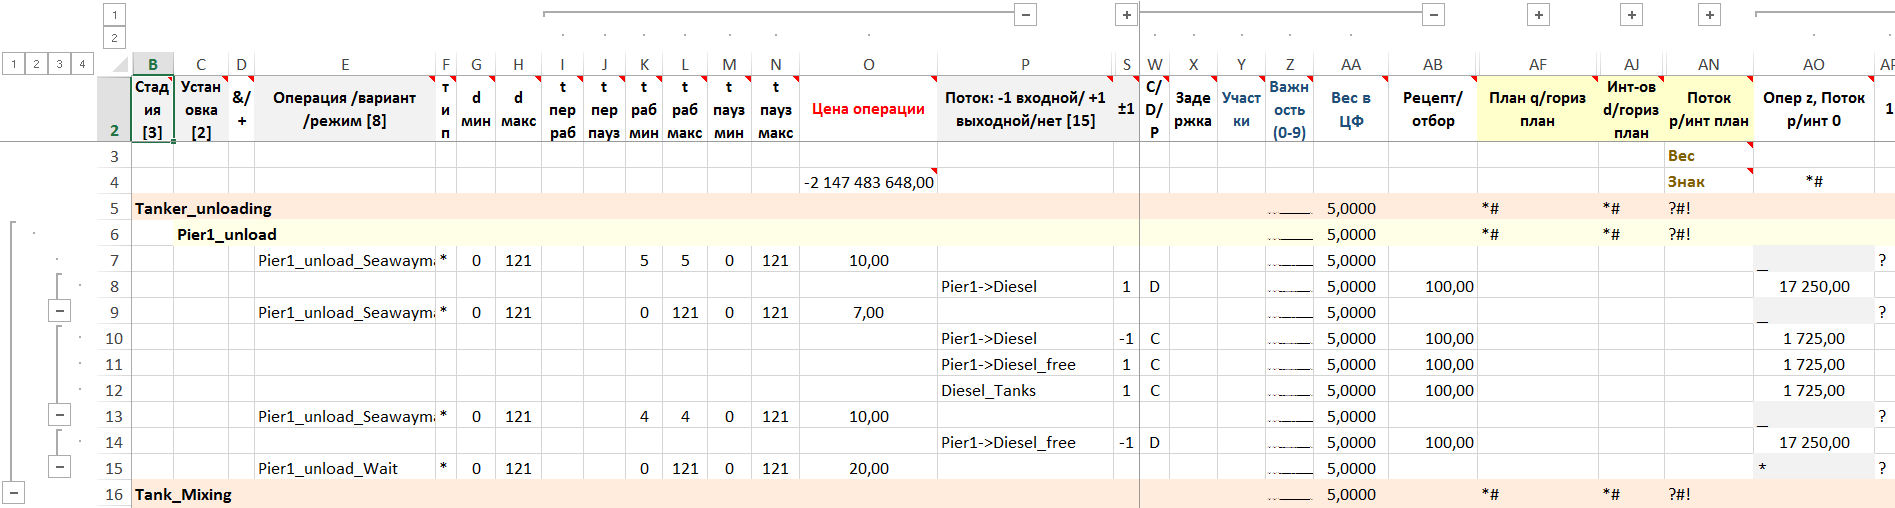This screenshot has height=508, width=1895.
Task: Expand hidden columns with plus above column S
Action: click(1126, 15)
